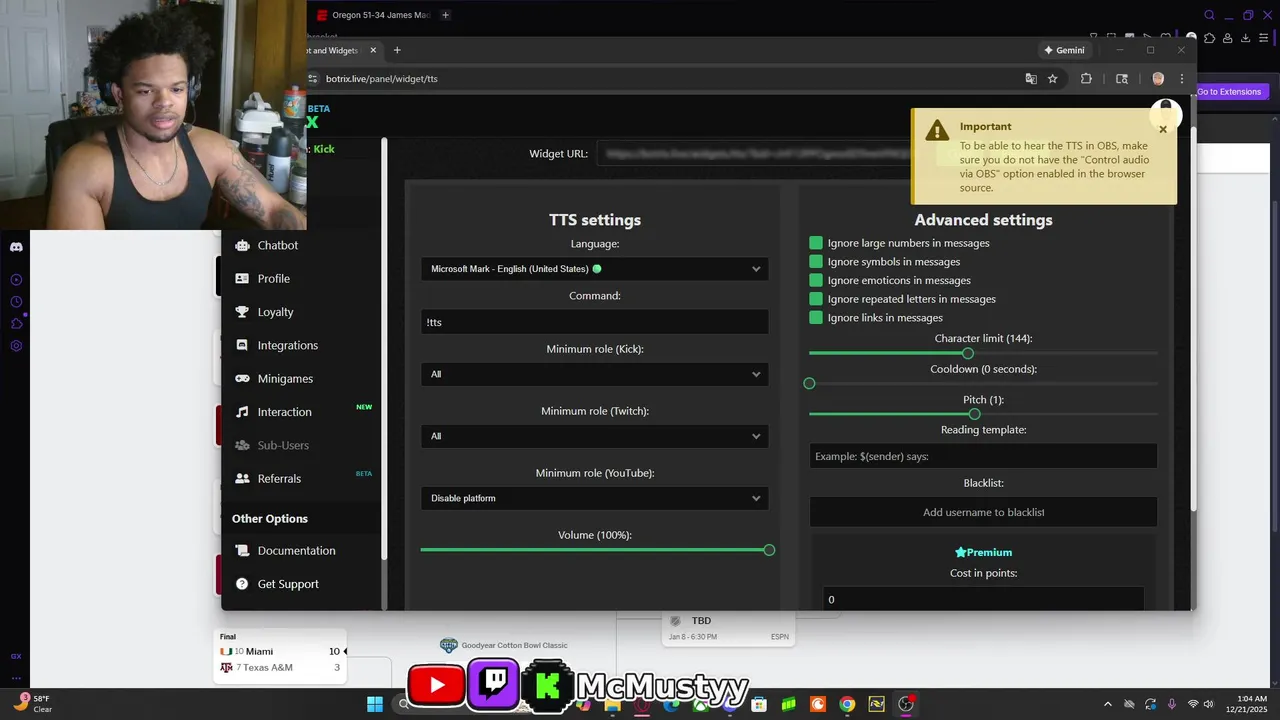Open history clock in Opera GX sidebar
Viewport: 1280px width, 720px height.
(16, 302)
